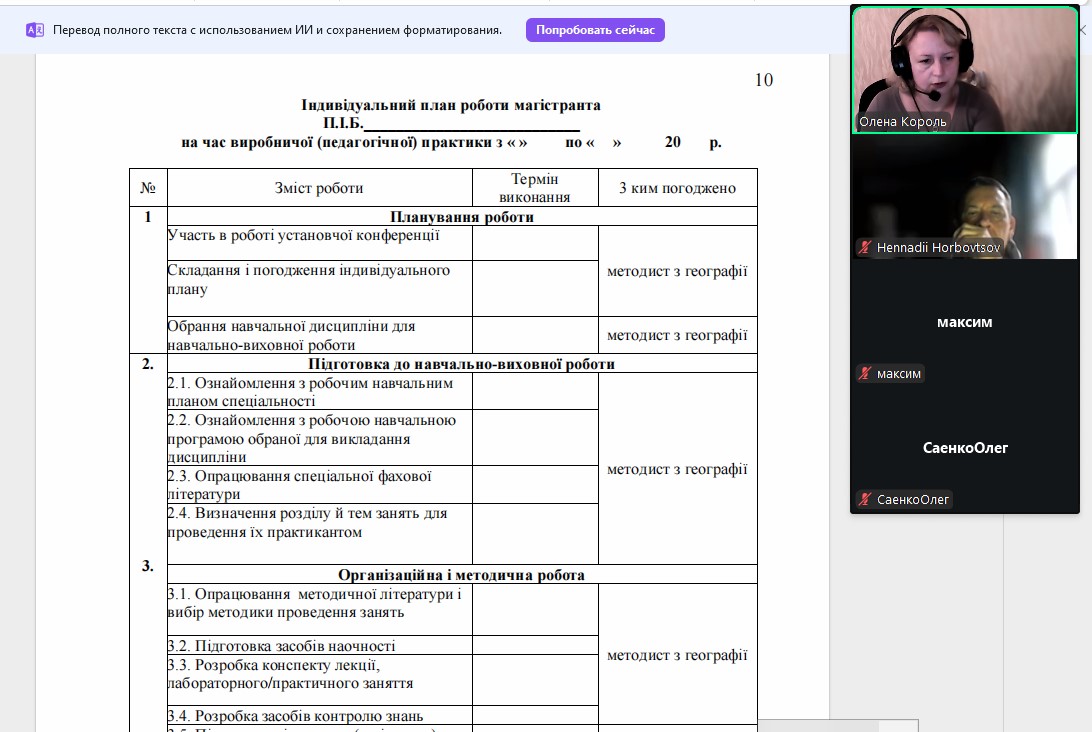
Task: Select the максим participant tile
Action: click(964, 322)
